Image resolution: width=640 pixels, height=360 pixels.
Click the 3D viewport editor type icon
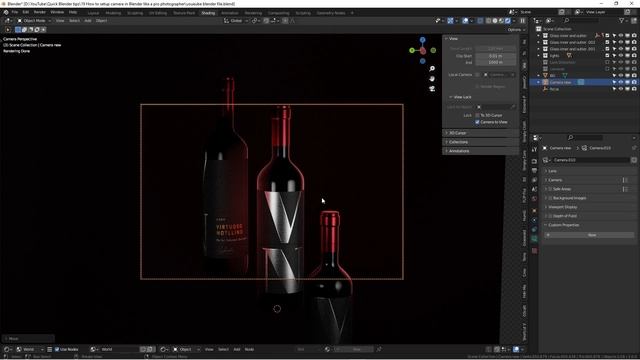click(x=7, y=20)
